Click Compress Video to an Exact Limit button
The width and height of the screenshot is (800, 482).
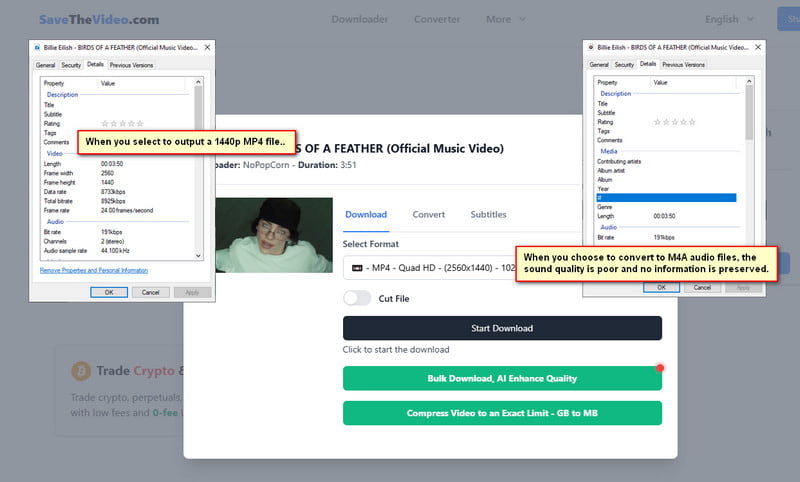(x=502, y=413)
